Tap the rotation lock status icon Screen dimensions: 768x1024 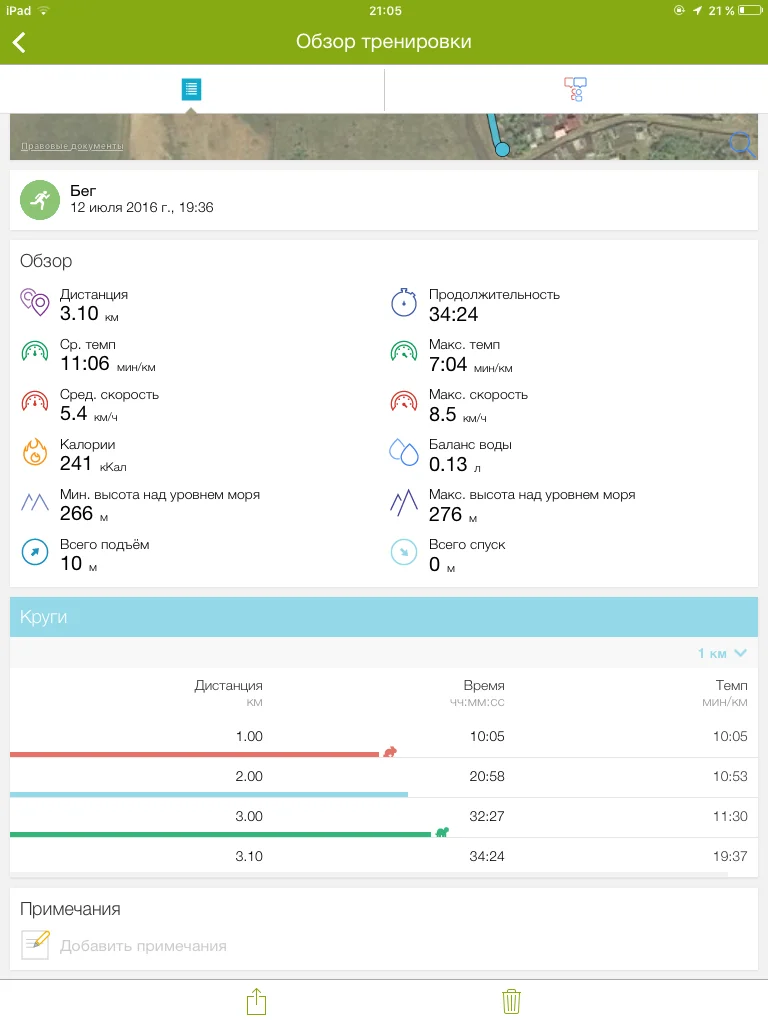679,10
